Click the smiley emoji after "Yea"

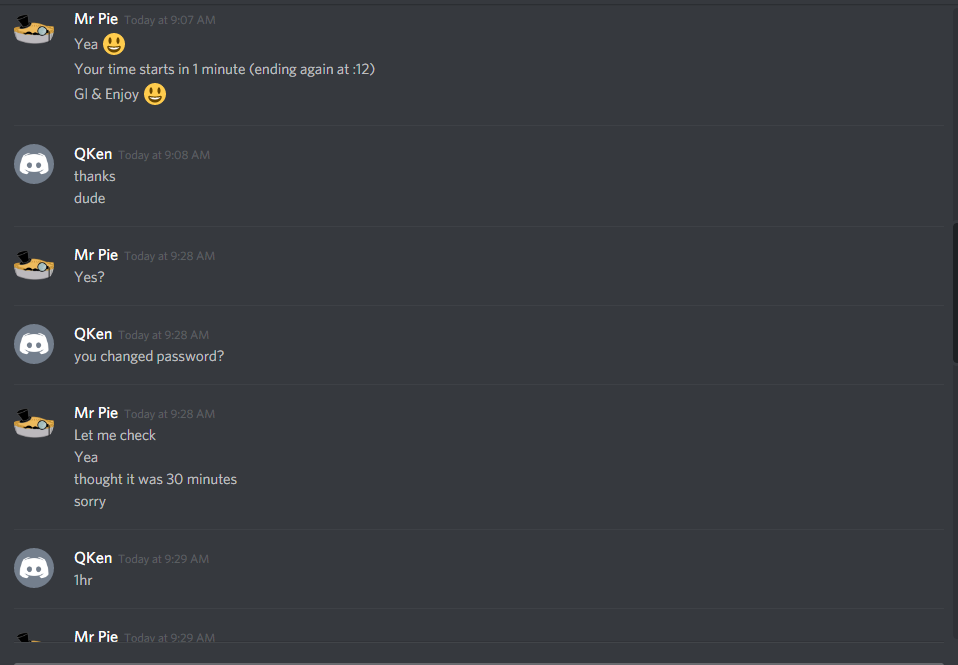pyautogui.click(x=114, y=44)
